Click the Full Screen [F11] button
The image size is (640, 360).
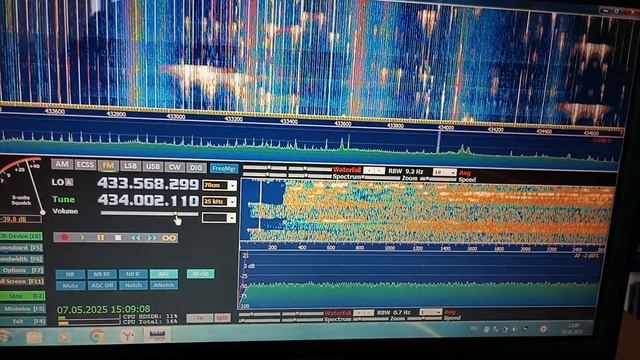pyautogui.click(x=22, y=282)
